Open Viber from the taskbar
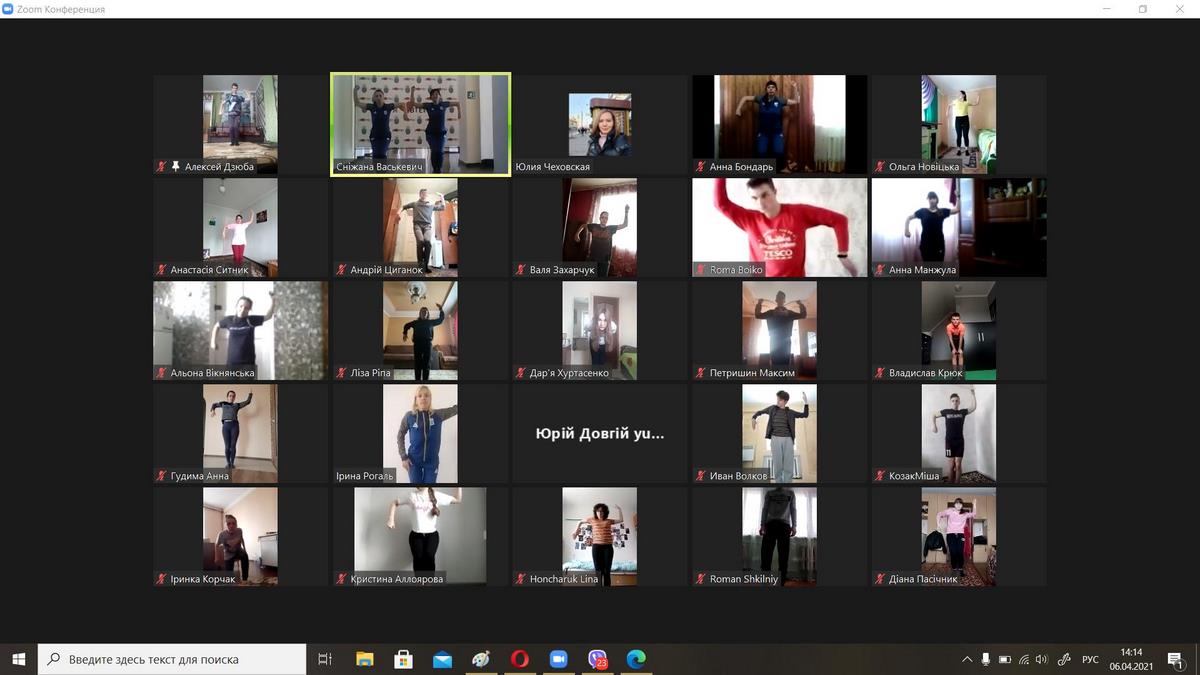Screen dimensions: 1200x675 (x=598, y=659)
